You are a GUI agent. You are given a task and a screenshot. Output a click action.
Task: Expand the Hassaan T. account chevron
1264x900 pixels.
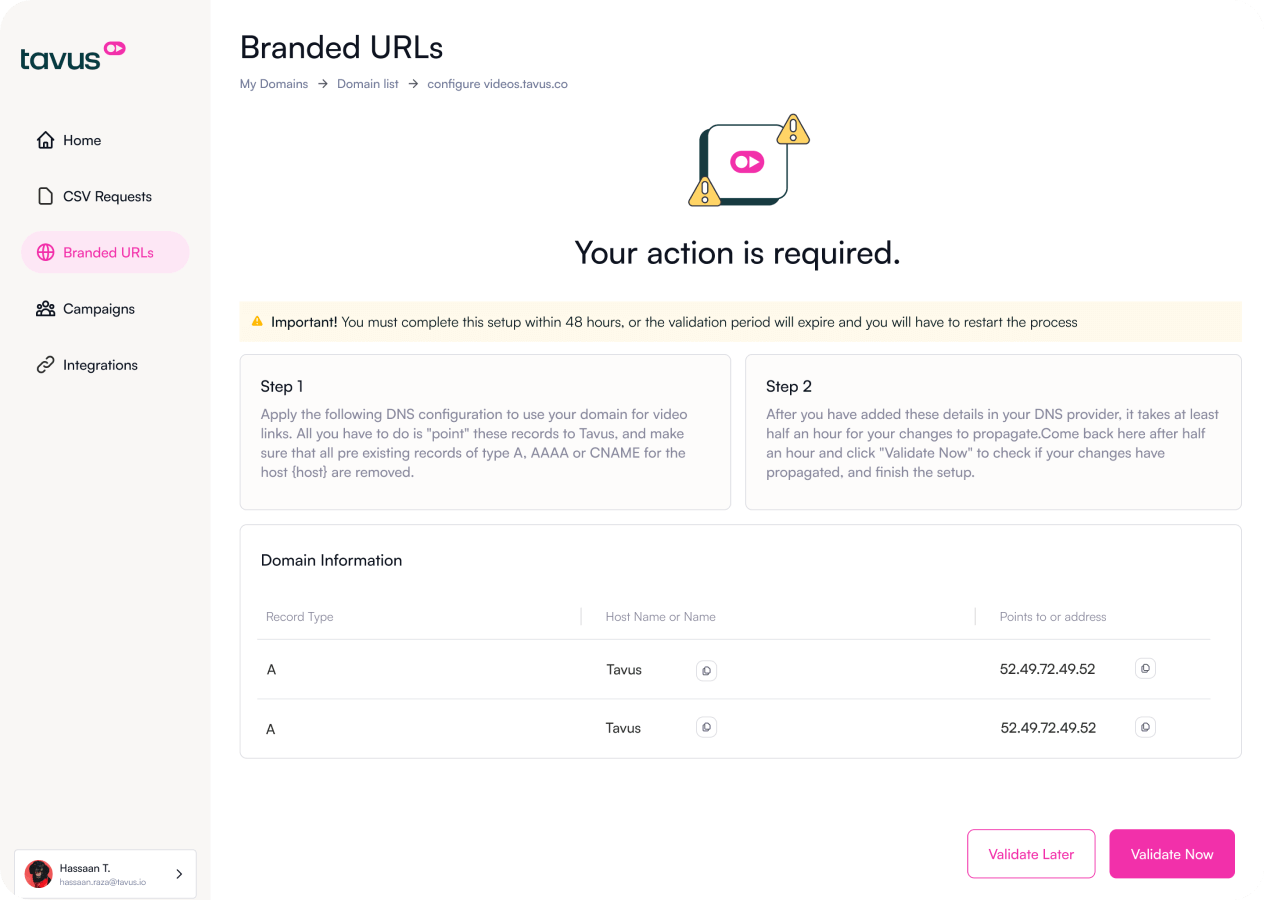[x=179, y=874]
